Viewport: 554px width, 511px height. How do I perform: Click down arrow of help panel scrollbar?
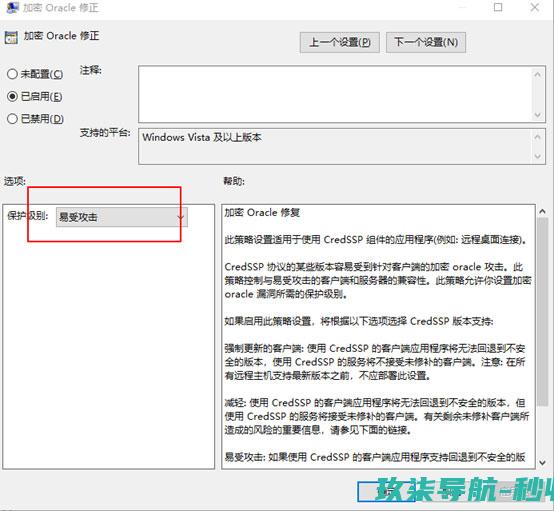coord(543,462)
